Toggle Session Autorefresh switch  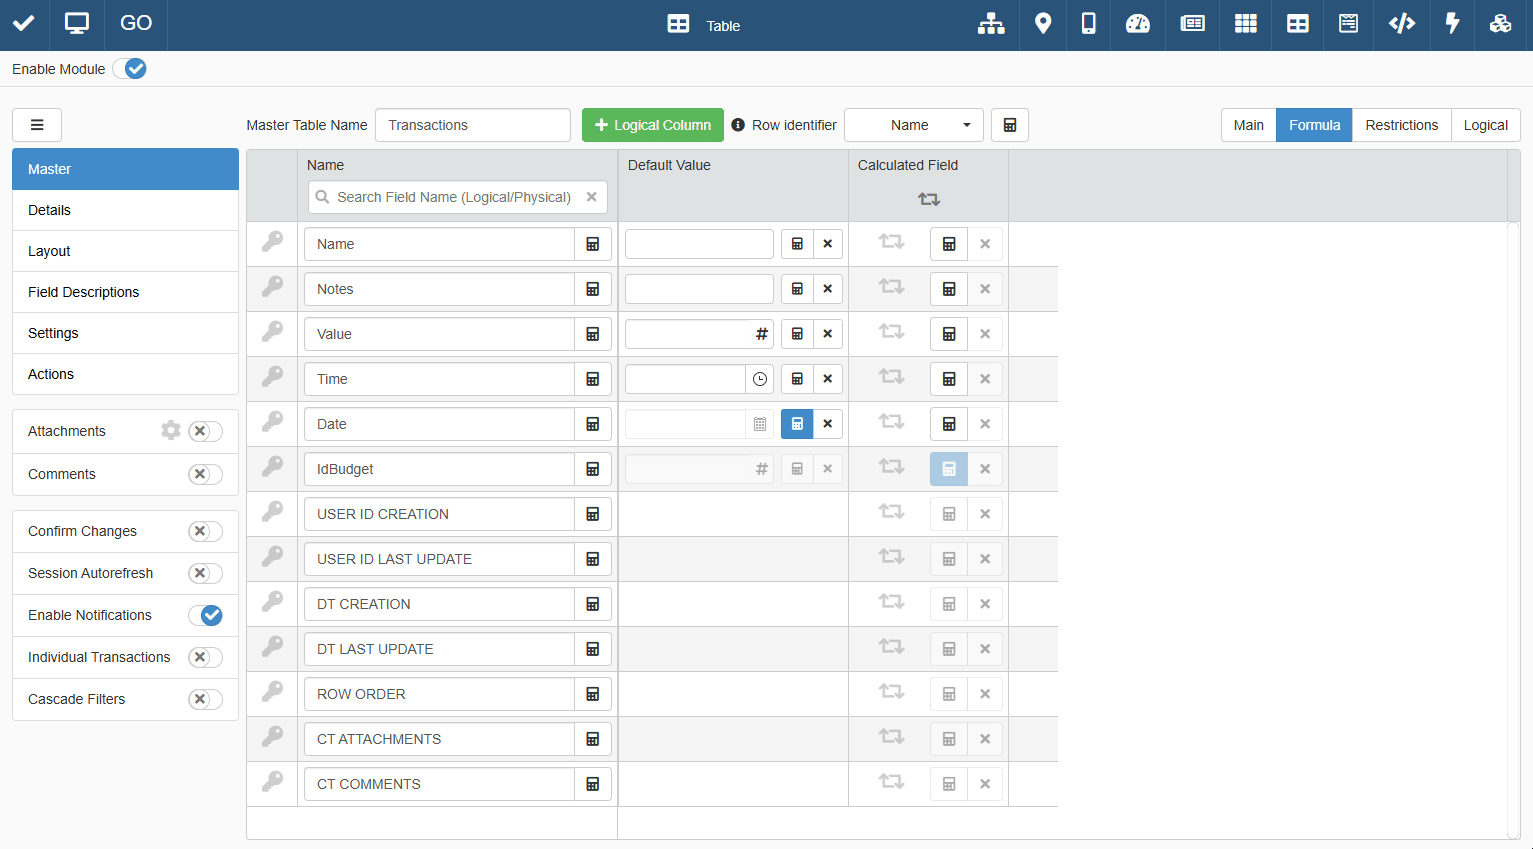point(205,573)
